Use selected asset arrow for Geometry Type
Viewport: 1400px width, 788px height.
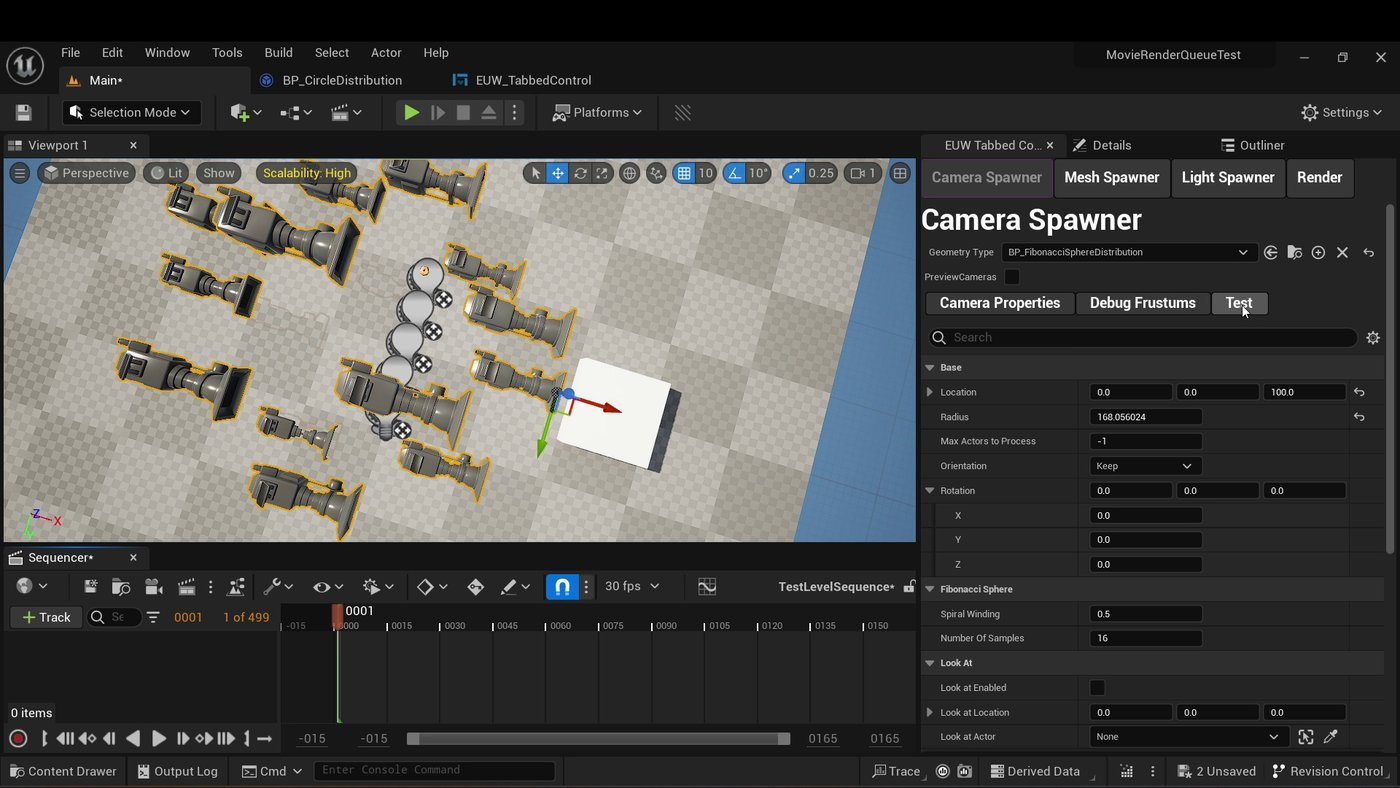point(1270,252)
